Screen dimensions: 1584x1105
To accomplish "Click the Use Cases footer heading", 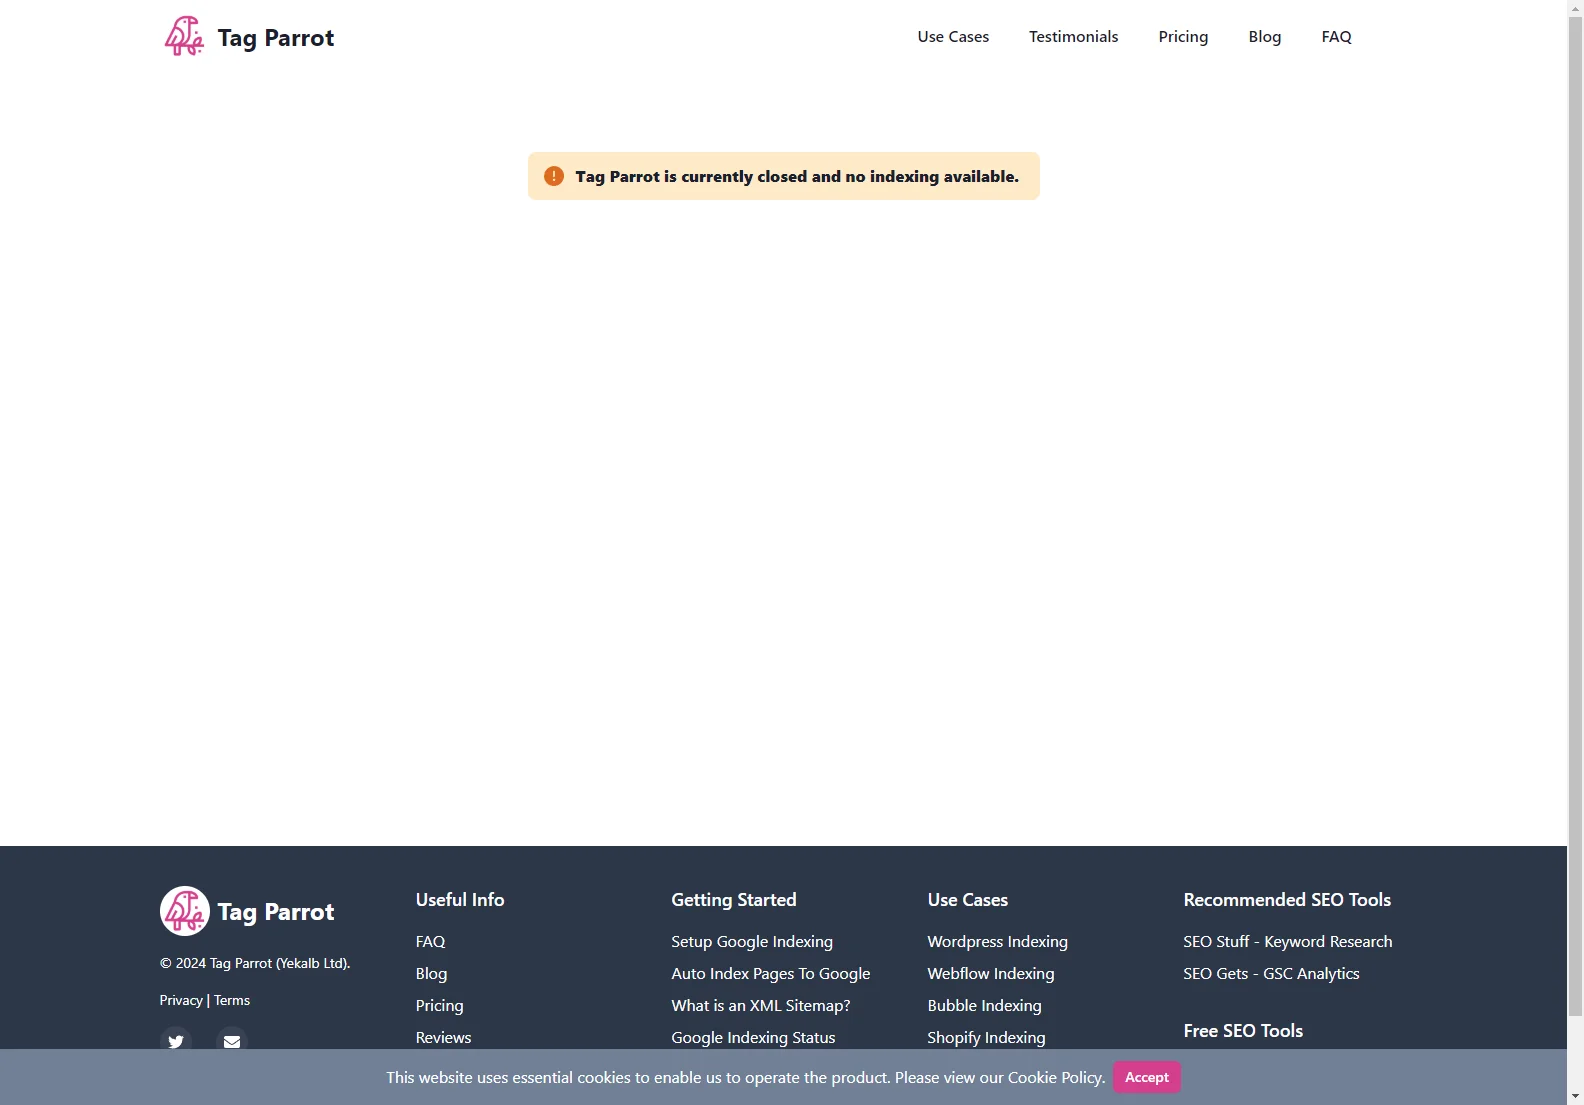I will point(968,899).
